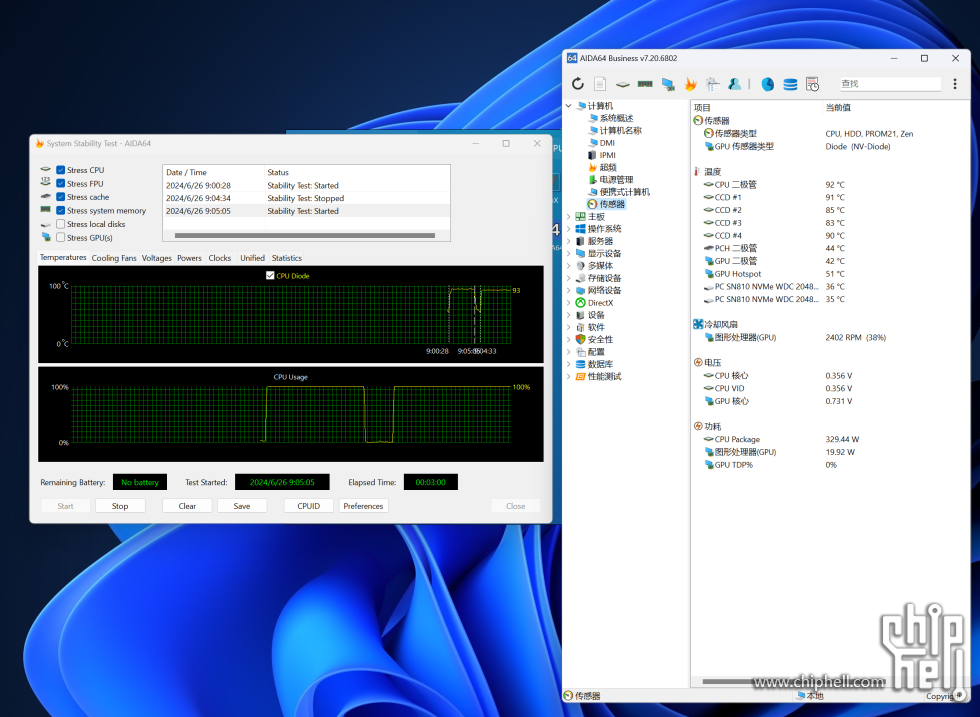Click the CPUID button

(309, 506)
